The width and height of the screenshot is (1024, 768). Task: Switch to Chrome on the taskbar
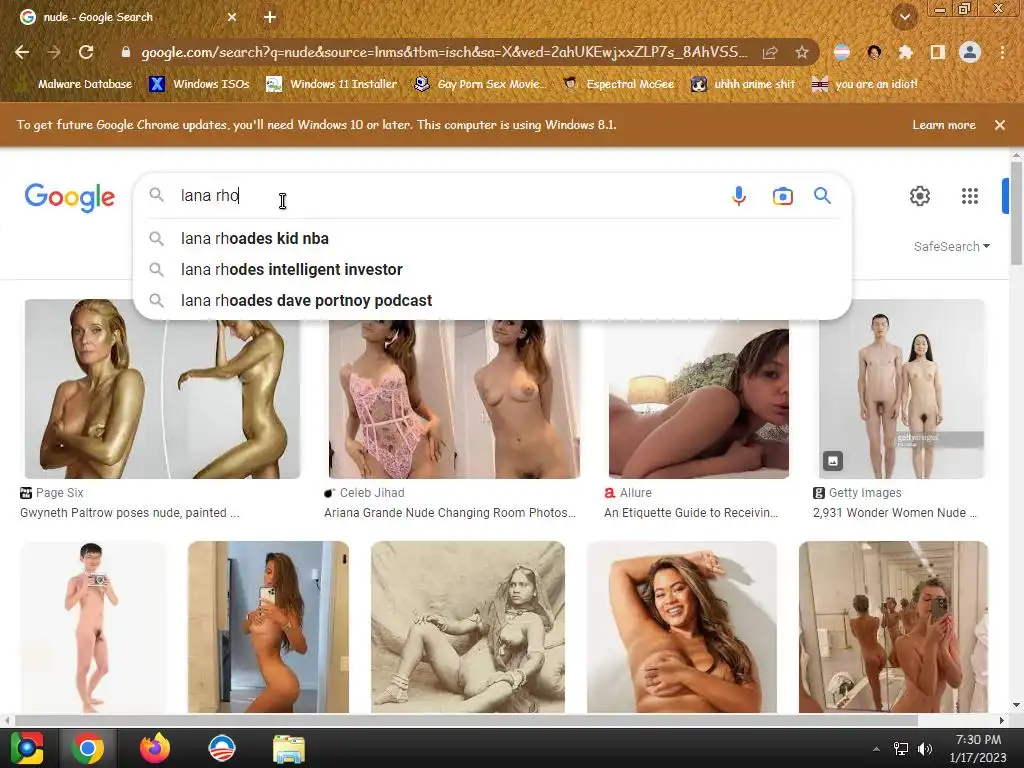[88, 748]
